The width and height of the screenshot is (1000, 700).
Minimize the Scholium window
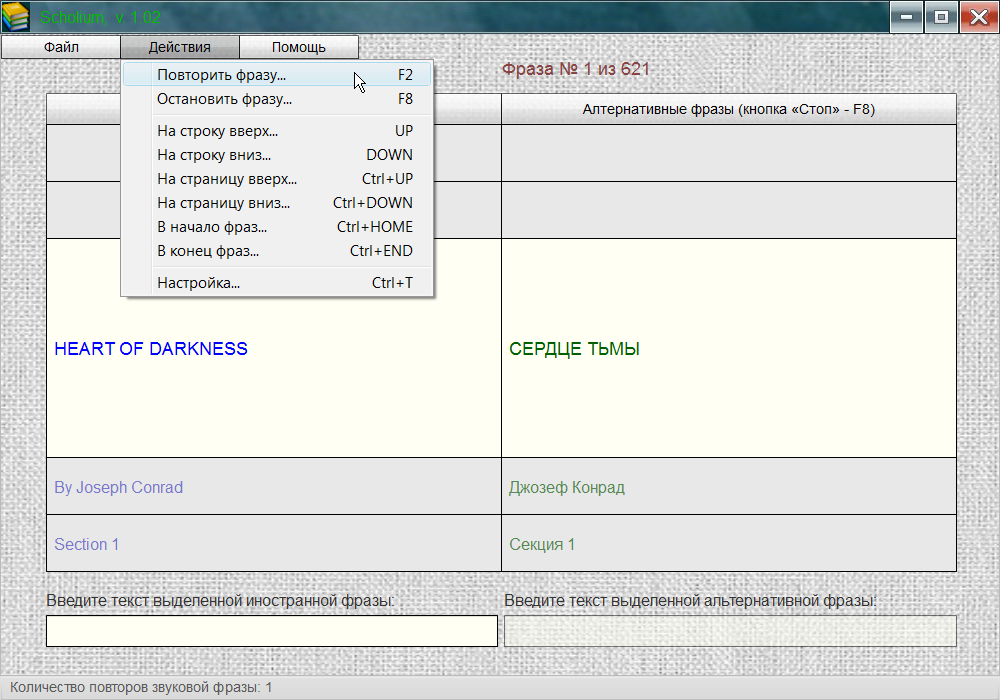point(906,16)
